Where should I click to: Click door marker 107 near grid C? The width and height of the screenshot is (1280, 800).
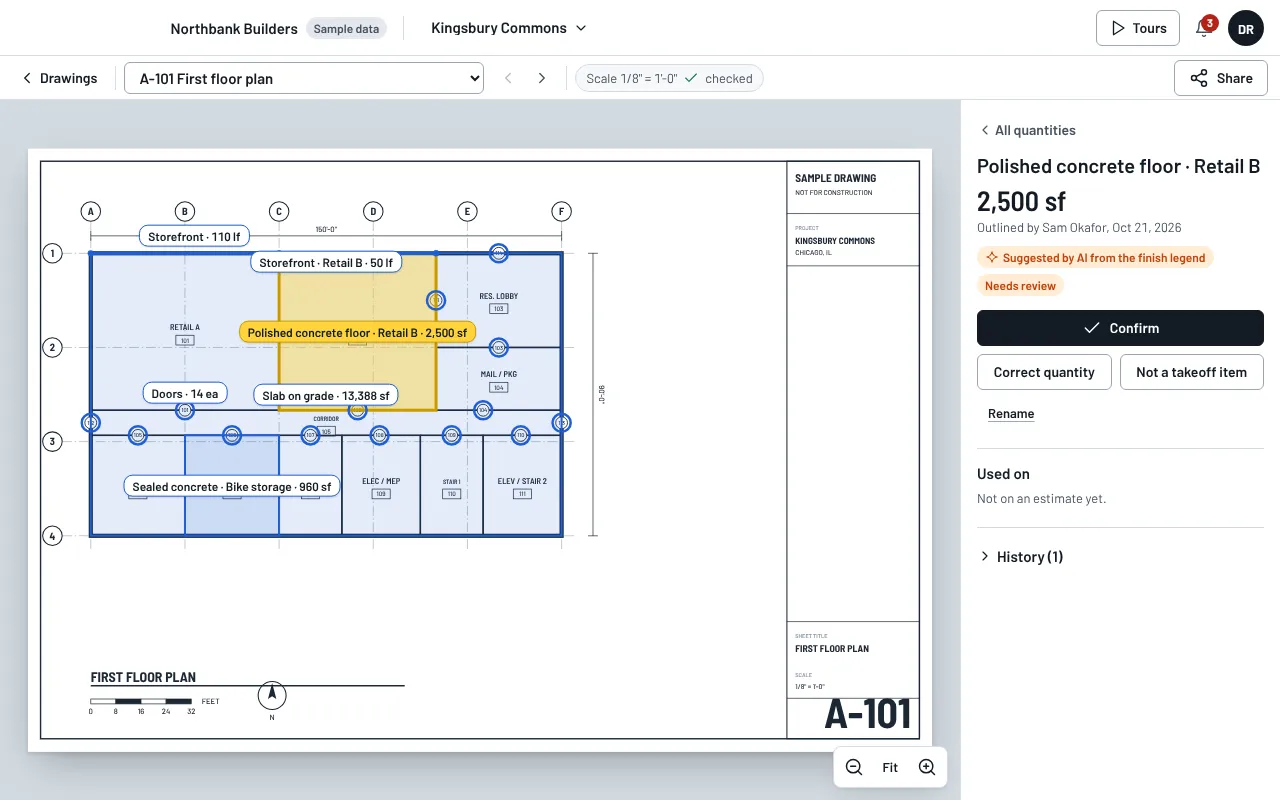coord(310,435)
